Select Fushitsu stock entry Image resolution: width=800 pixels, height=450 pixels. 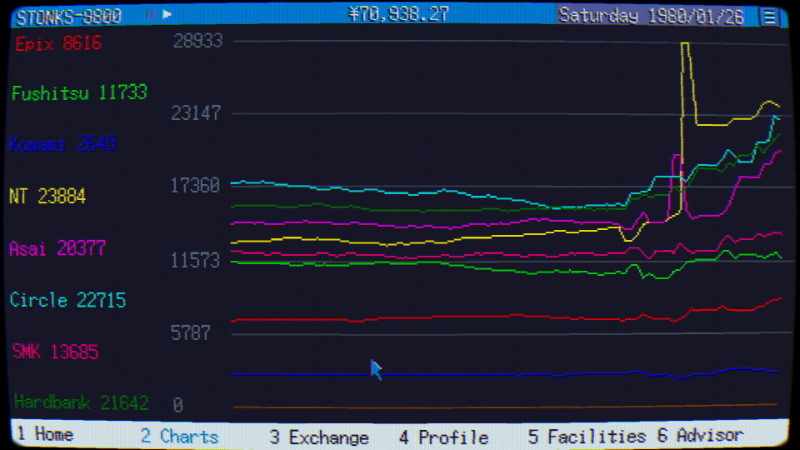coord(79,93)
